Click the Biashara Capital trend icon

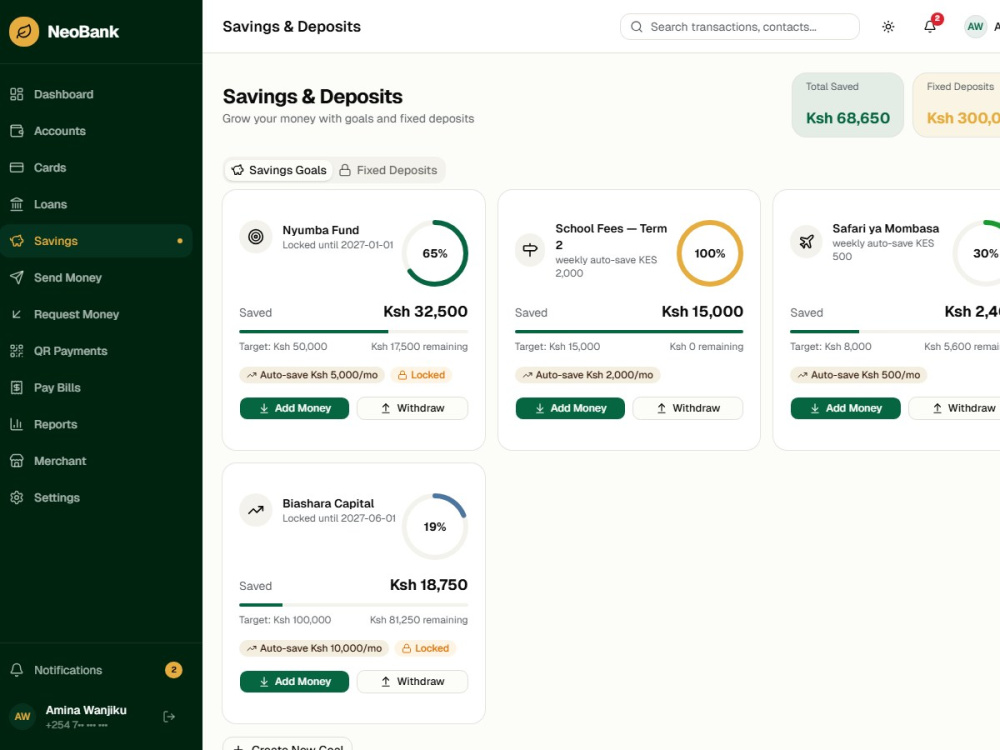click(256, 510)
